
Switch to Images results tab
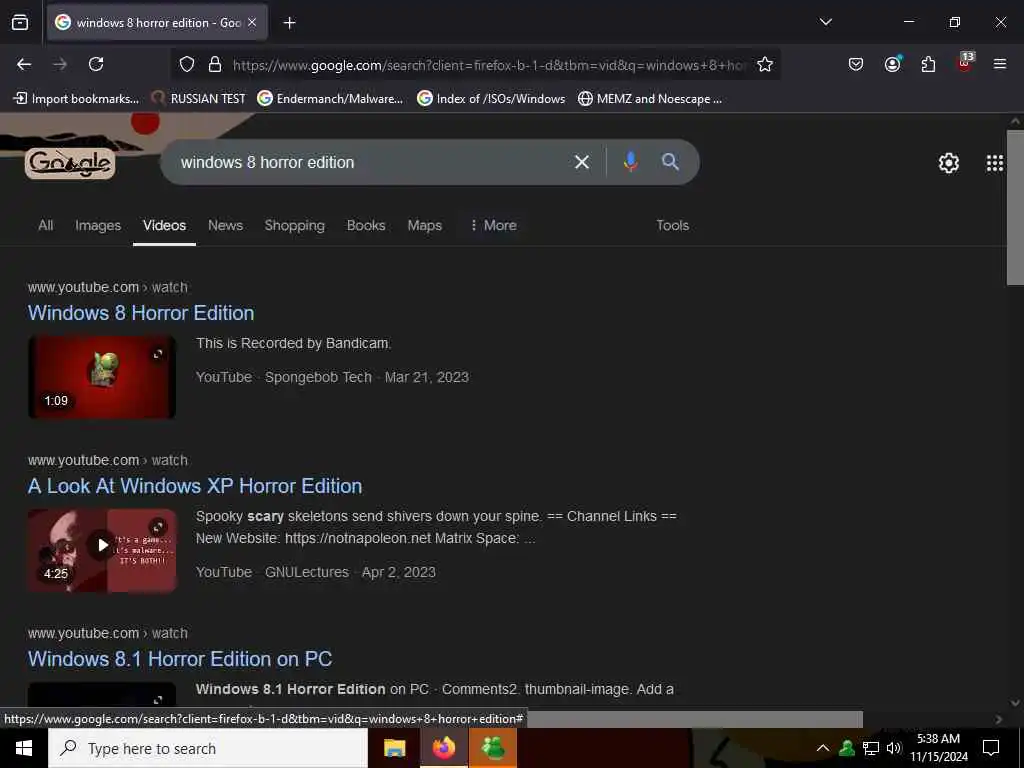coord(98,225)
